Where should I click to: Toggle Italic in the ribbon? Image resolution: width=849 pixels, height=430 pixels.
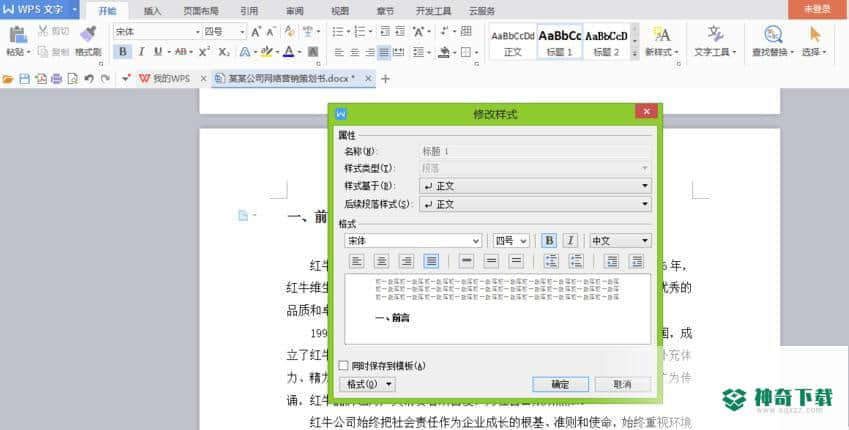141,51
